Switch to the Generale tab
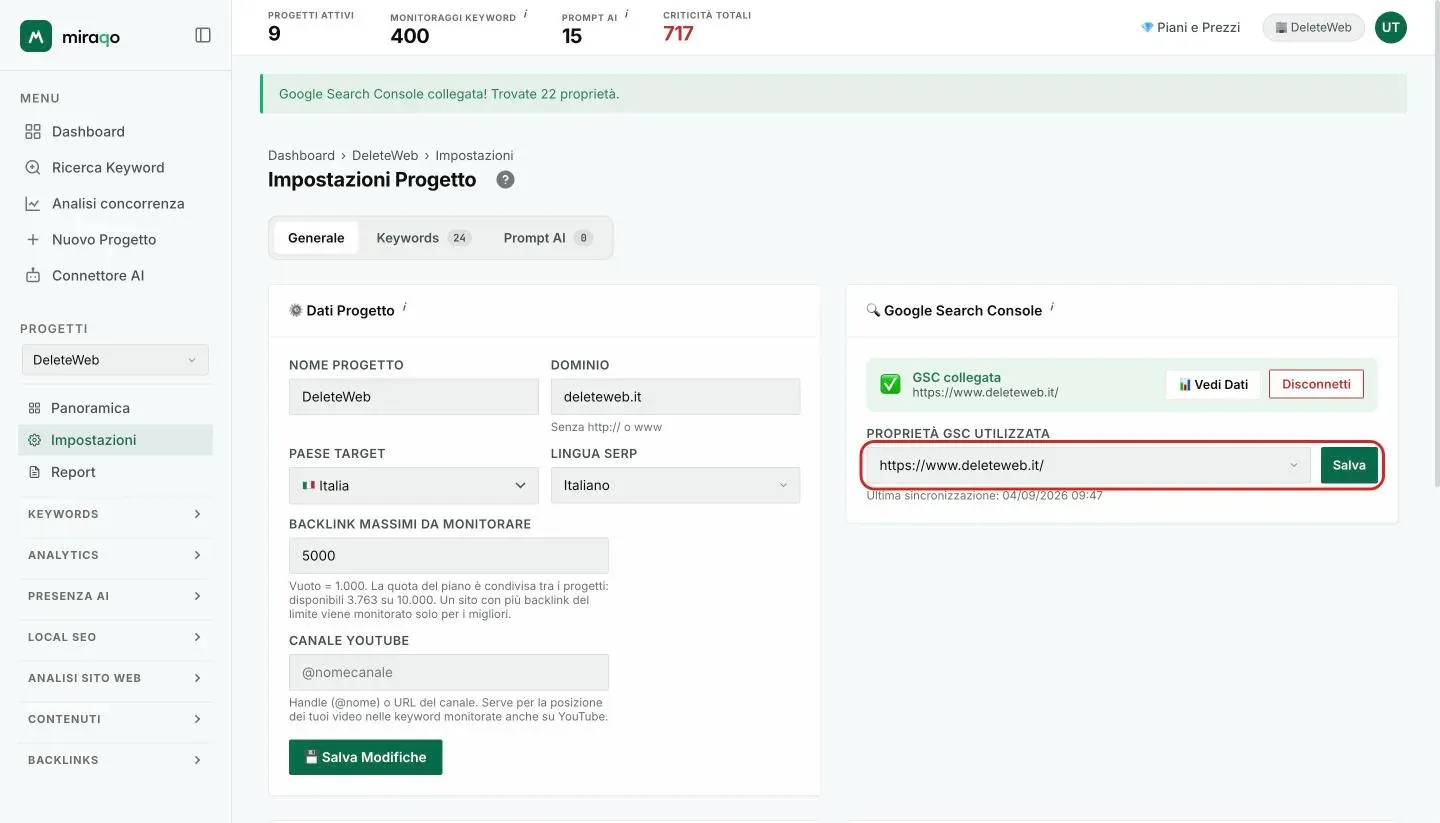 coord(316,238)
